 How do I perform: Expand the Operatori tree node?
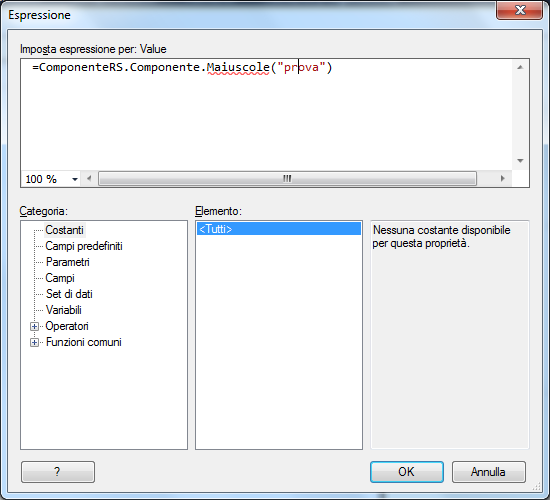(34, 327)
